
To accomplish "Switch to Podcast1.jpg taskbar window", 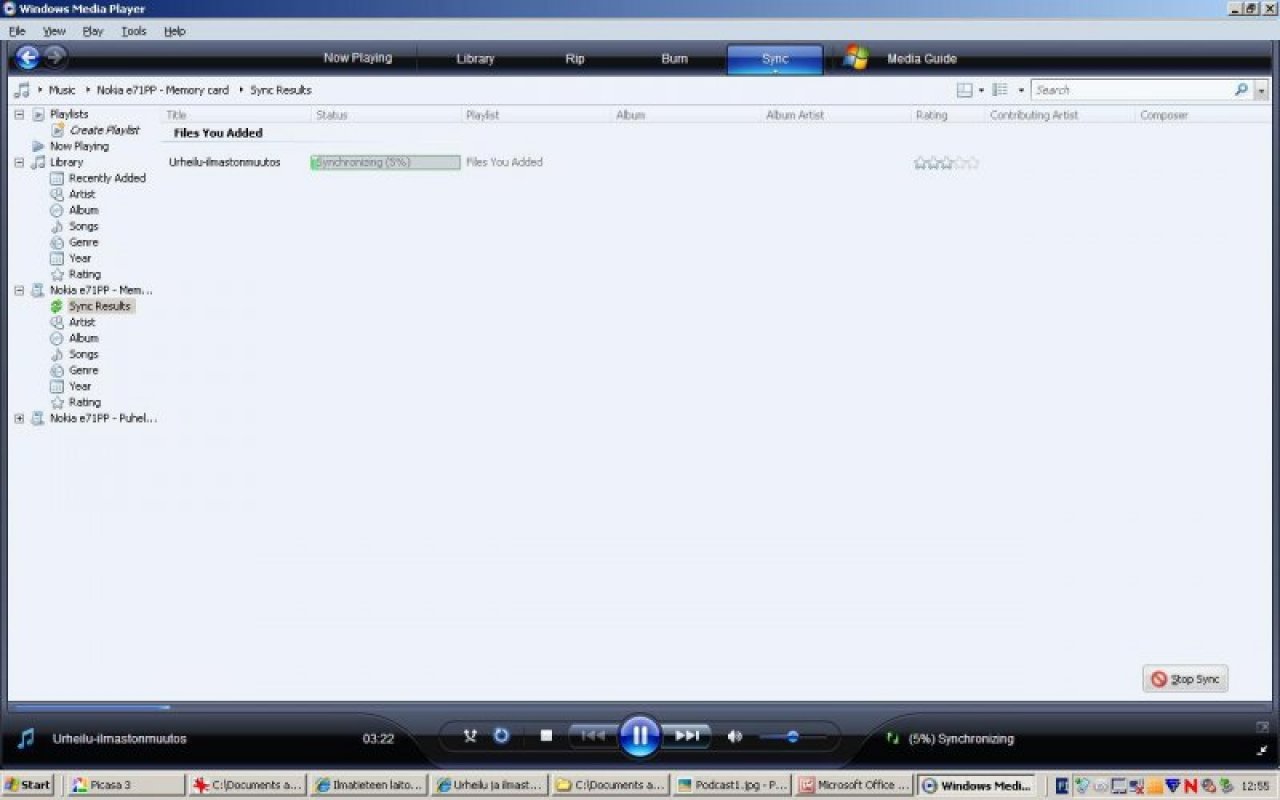I will (733, 785).
